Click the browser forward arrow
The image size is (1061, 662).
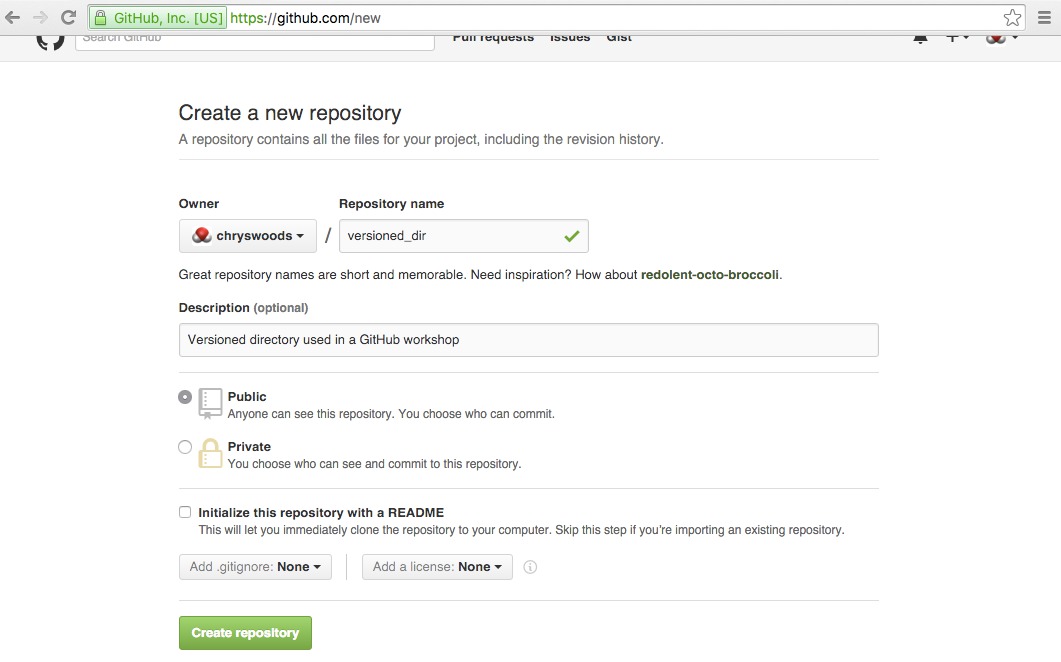[40, 18]
